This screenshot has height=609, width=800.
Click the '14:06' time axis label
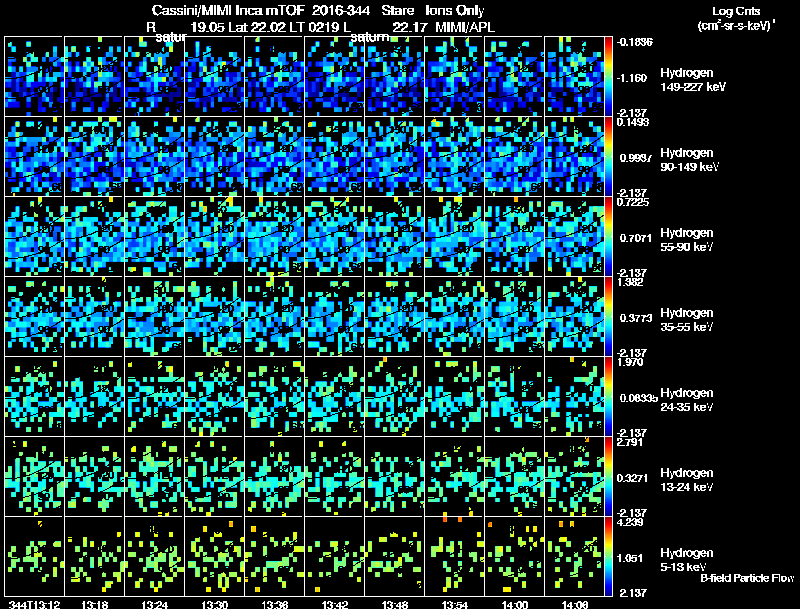(x=574, y=604)
